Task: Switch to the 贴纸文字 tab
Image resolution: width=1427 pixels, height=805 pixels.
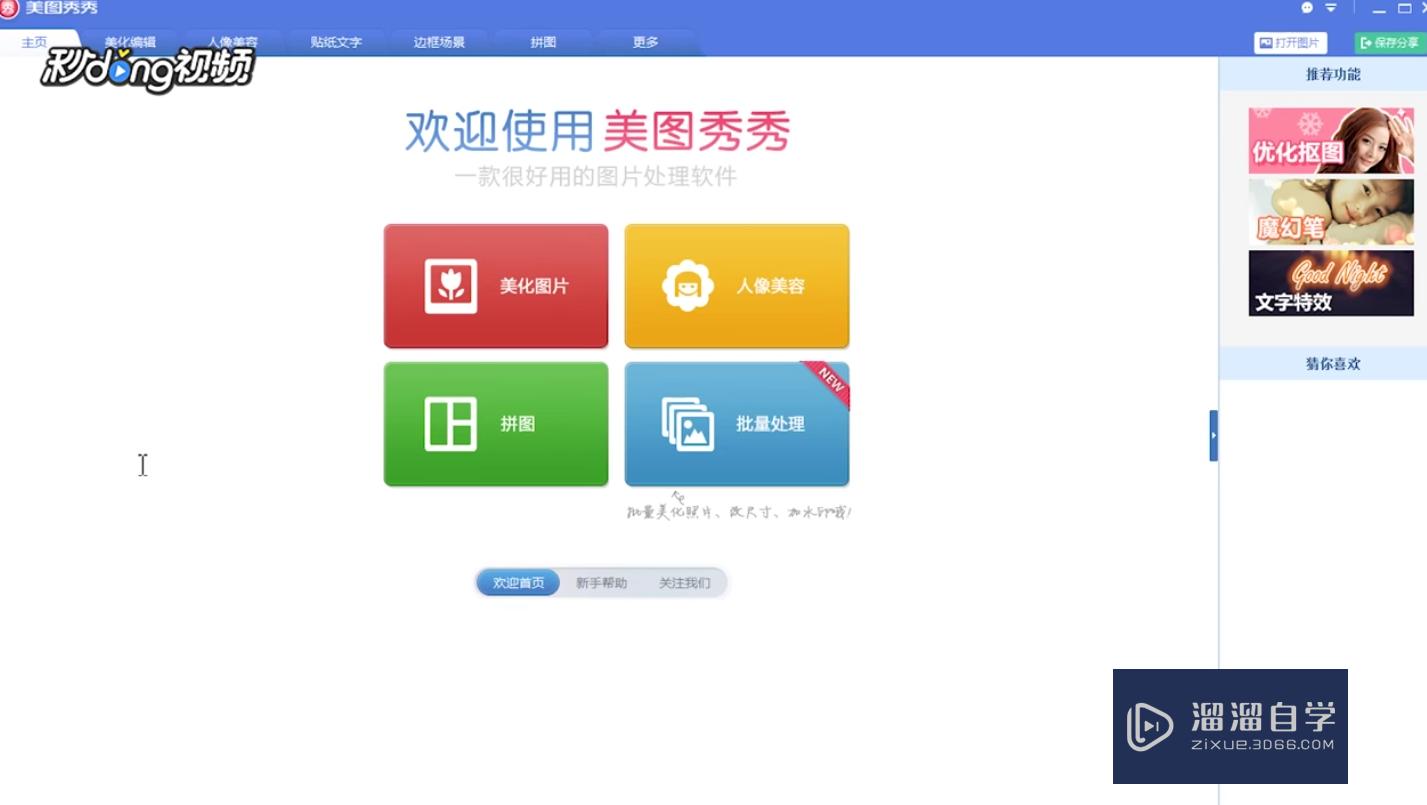Action: pos(336,42)
